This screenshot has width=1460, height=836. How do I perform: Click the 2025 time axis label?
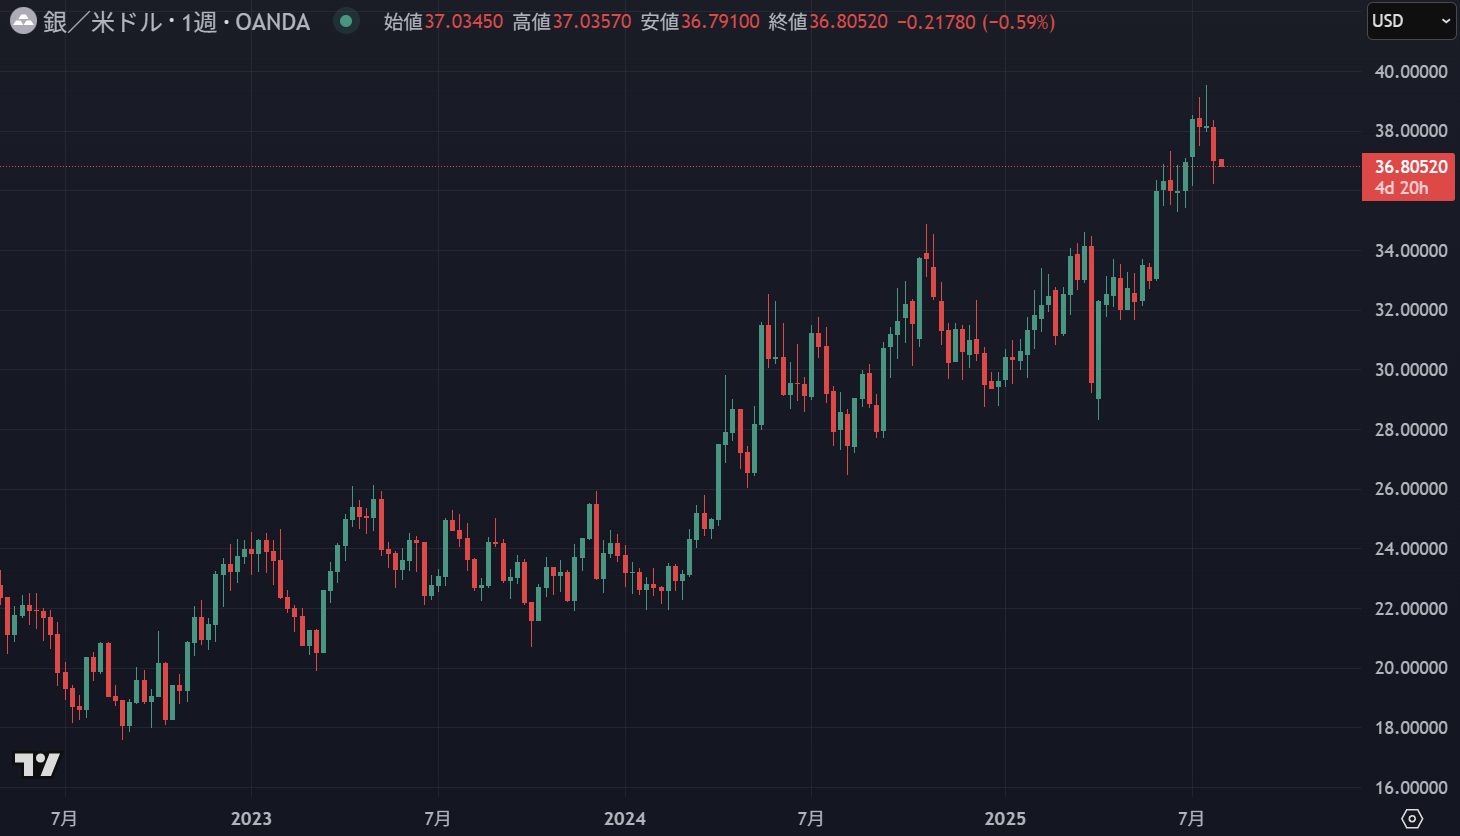(x=1005, y=819)
